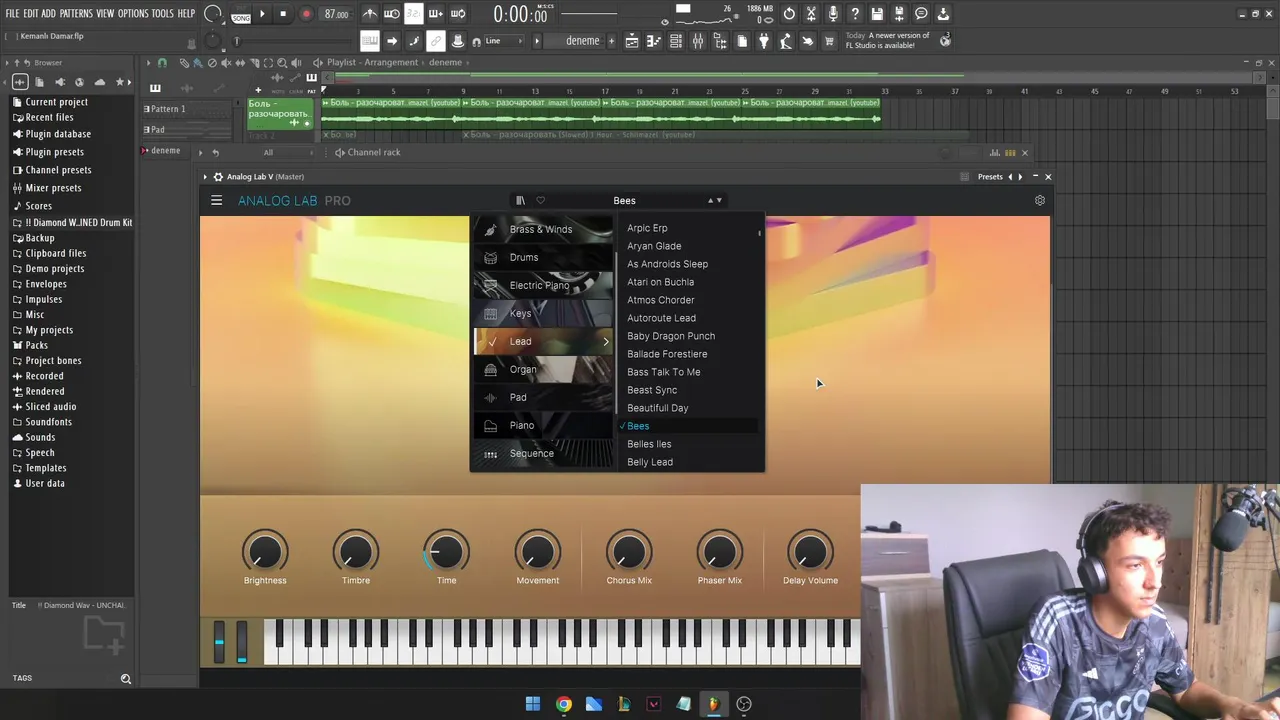1280x720 pixels.
Task: Open Analog Lab settings gear icon
Action: tap(1040, 200)
